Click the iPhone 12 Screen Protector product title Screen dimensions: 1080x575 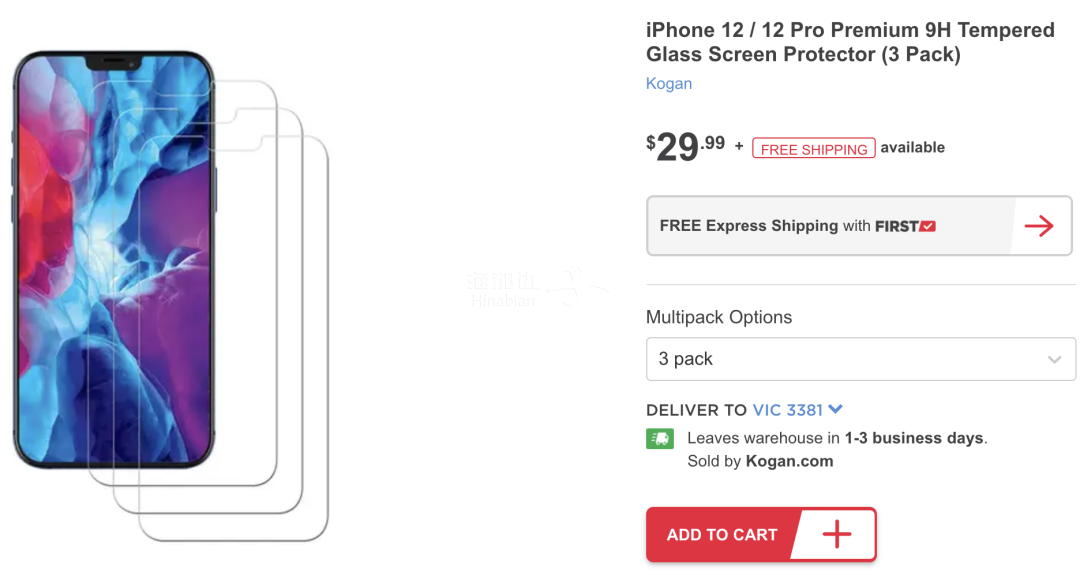[x=850, y=42]
